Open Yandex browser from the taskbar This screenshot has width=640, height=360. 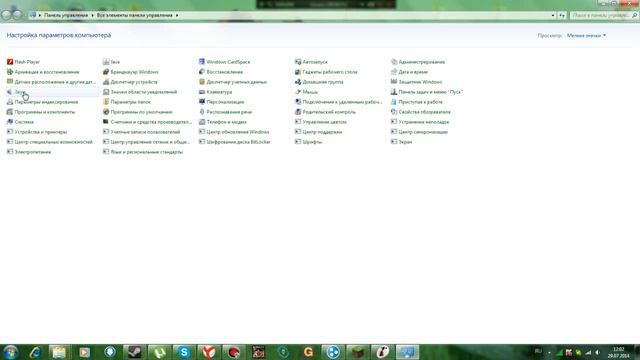point(209,352)
